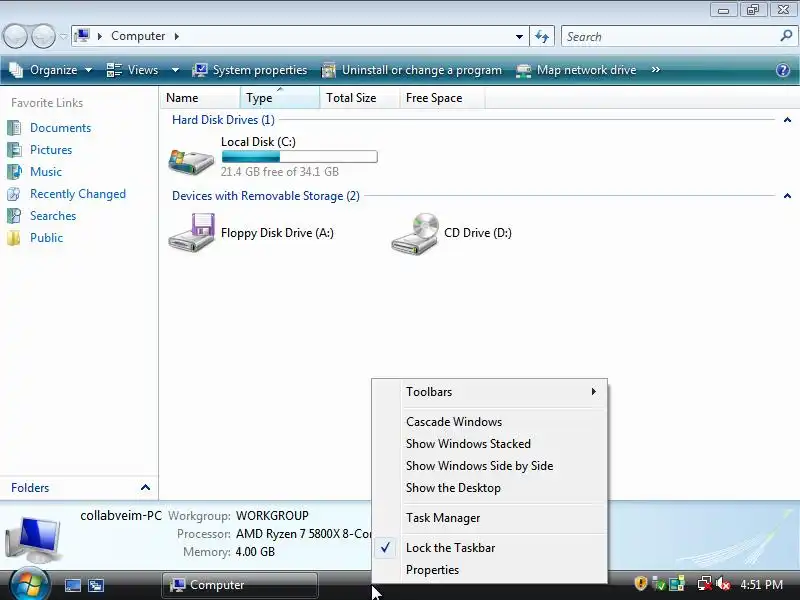
Task: Open the Recently Changed favorite link
Action: (78, 194)
